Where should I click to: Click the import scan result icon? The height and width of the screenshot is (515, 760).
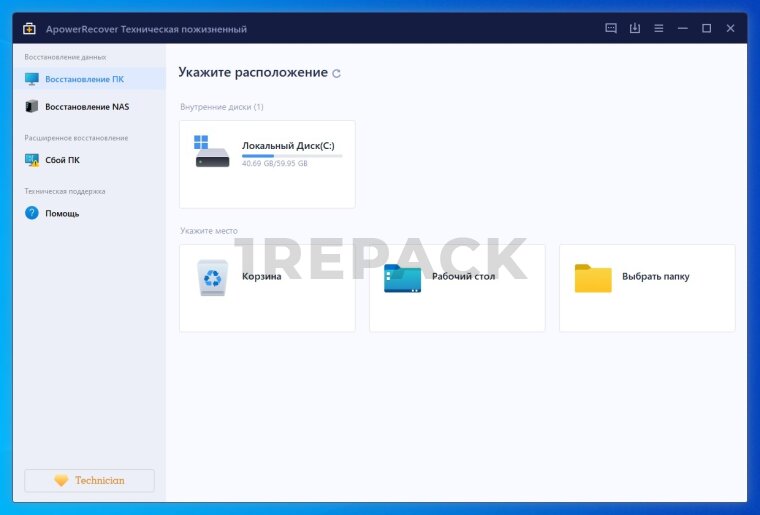(x=634, y=29)
